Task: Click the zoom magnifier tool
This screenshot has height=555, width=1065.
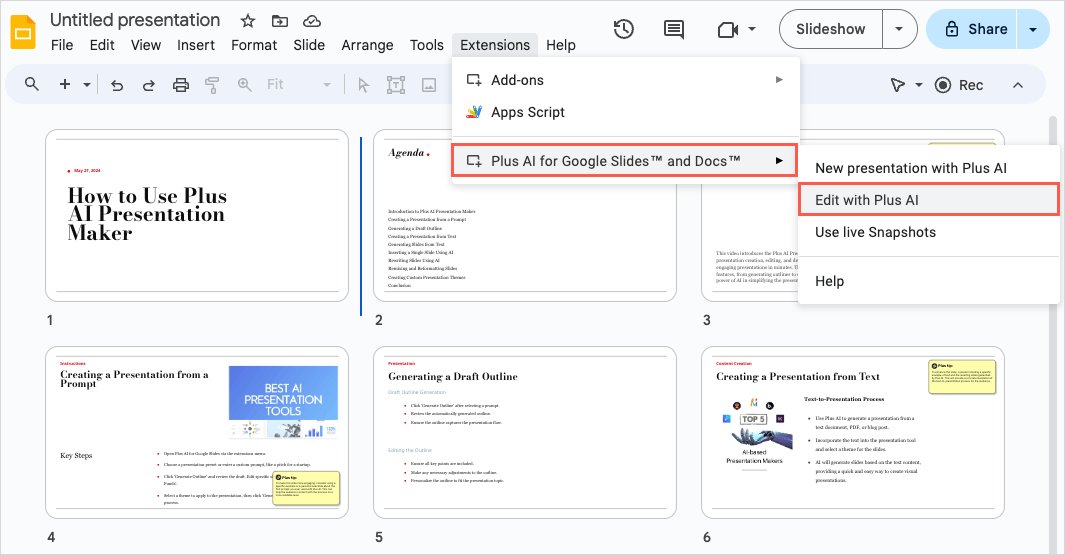Action: click(x=245, y=84)
